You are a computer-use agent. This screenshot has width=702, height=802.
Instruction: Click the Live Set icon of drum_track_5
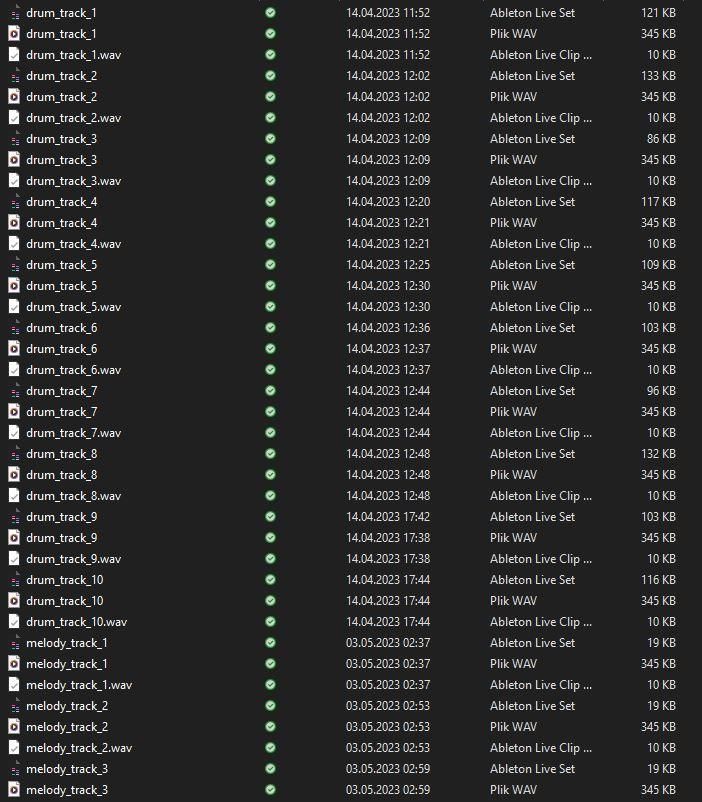15,264
